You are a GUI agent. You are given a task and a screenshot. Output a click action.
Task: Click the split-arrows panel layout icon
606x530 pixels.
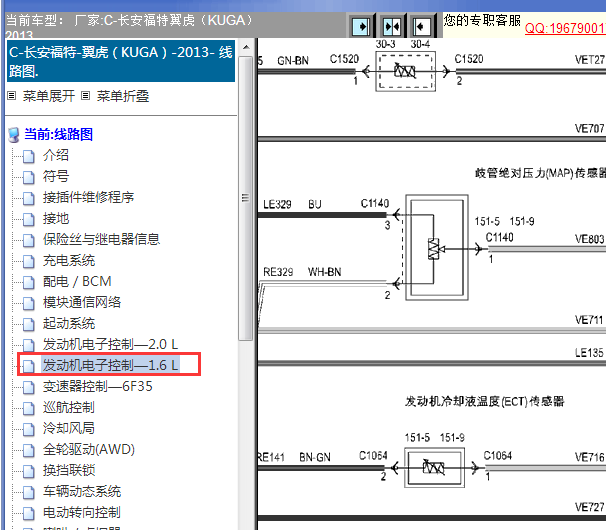[392, 26]
